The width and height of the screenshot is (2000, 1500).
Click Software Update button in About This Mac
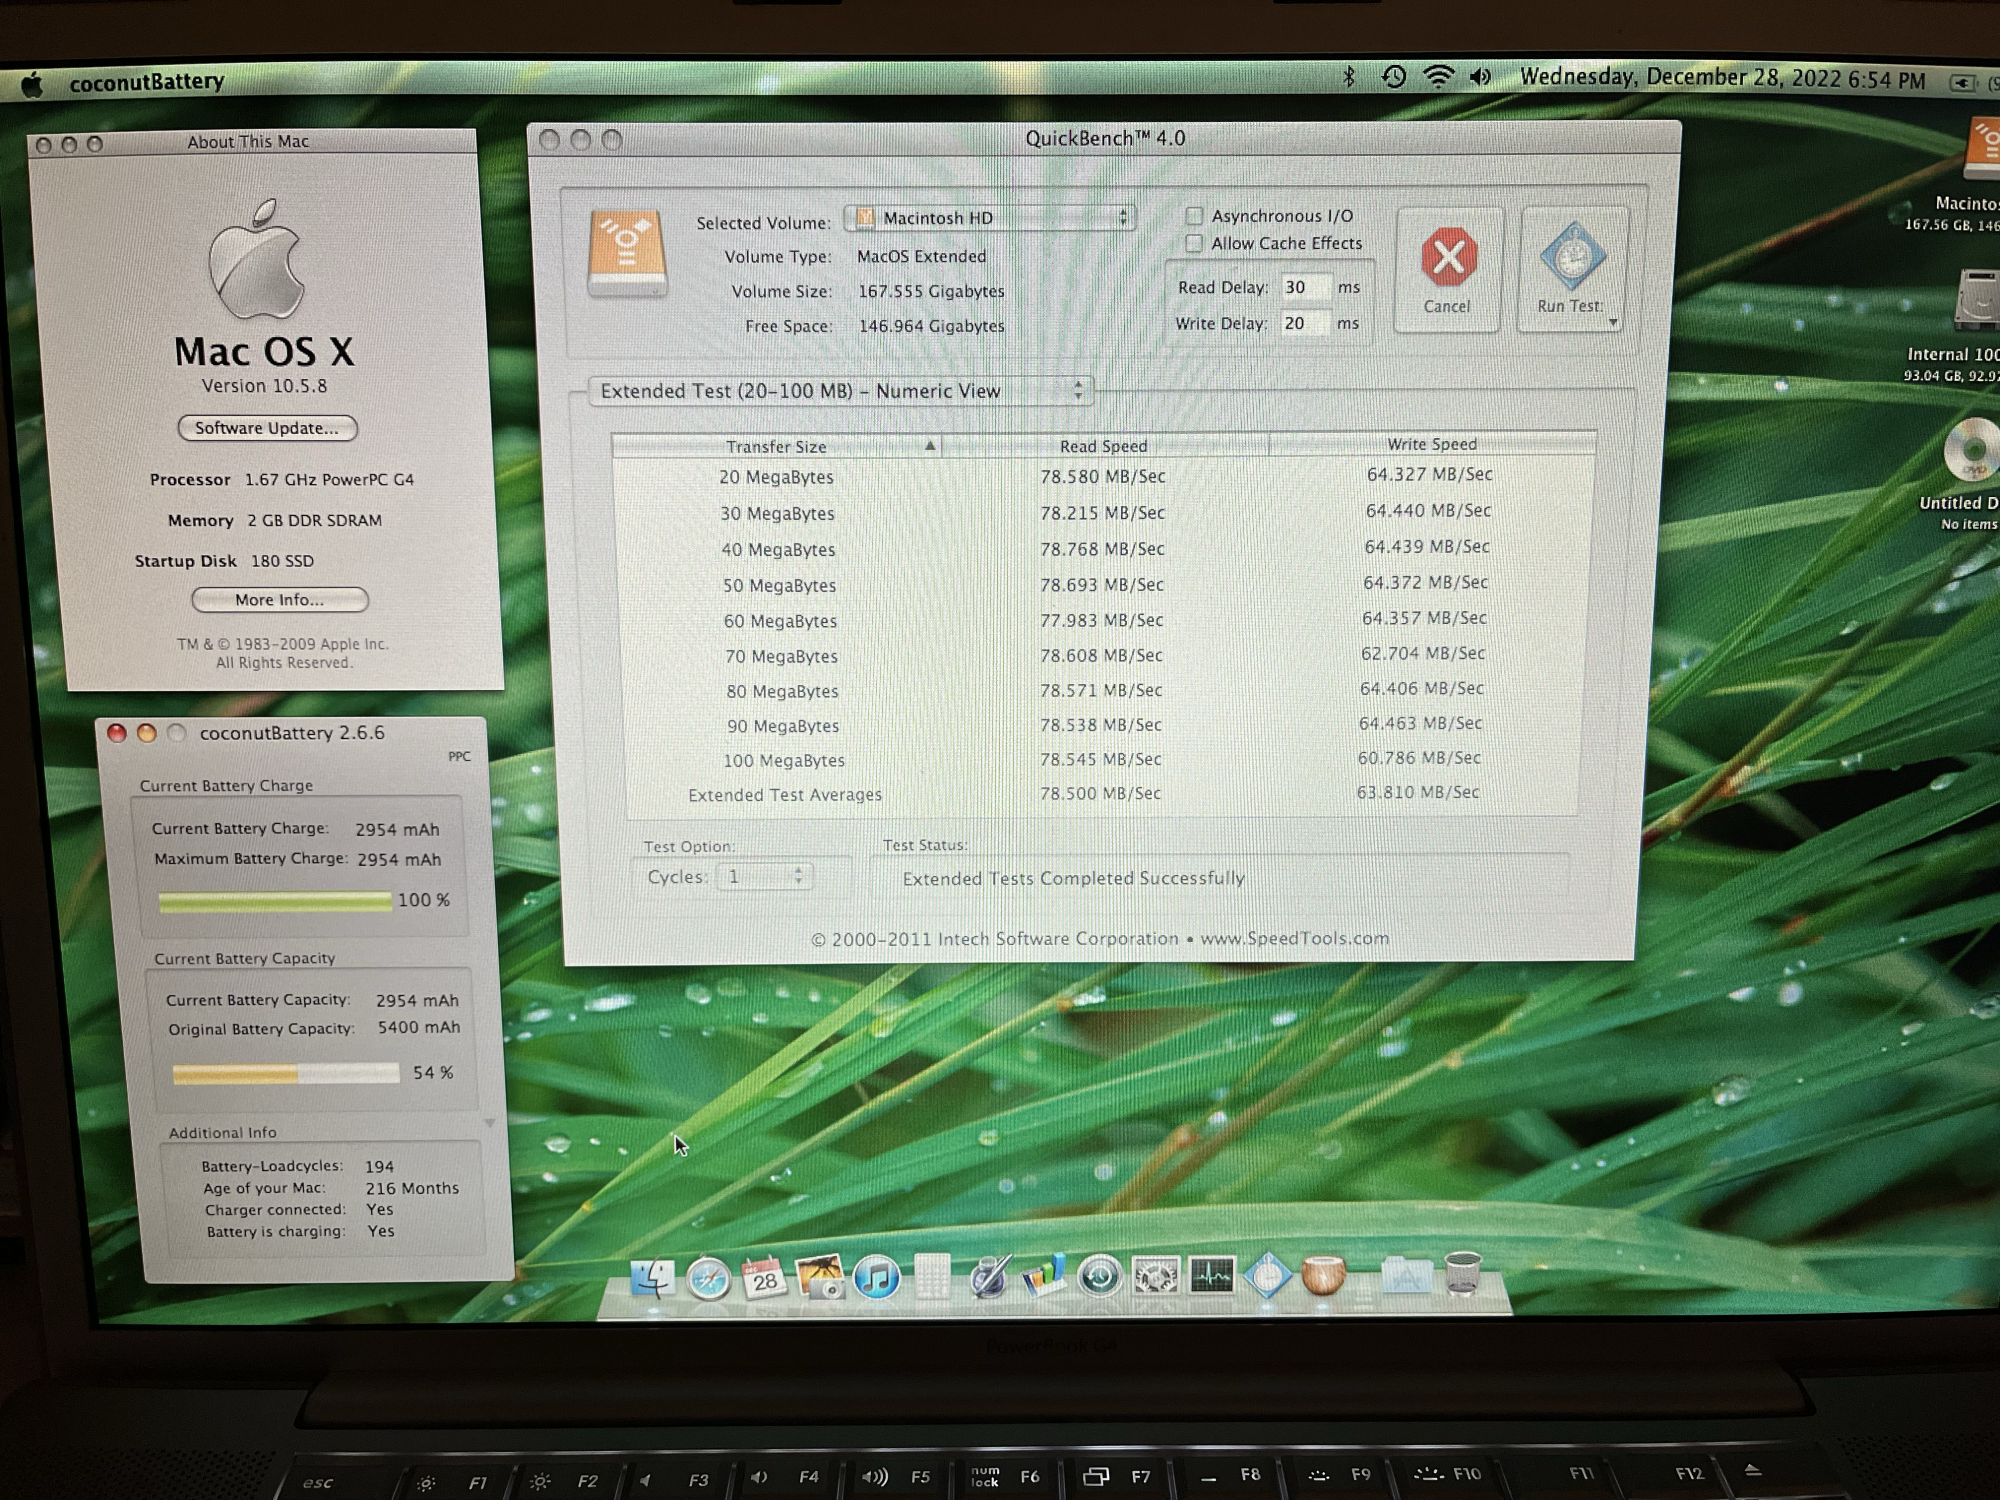pos(267,428)
